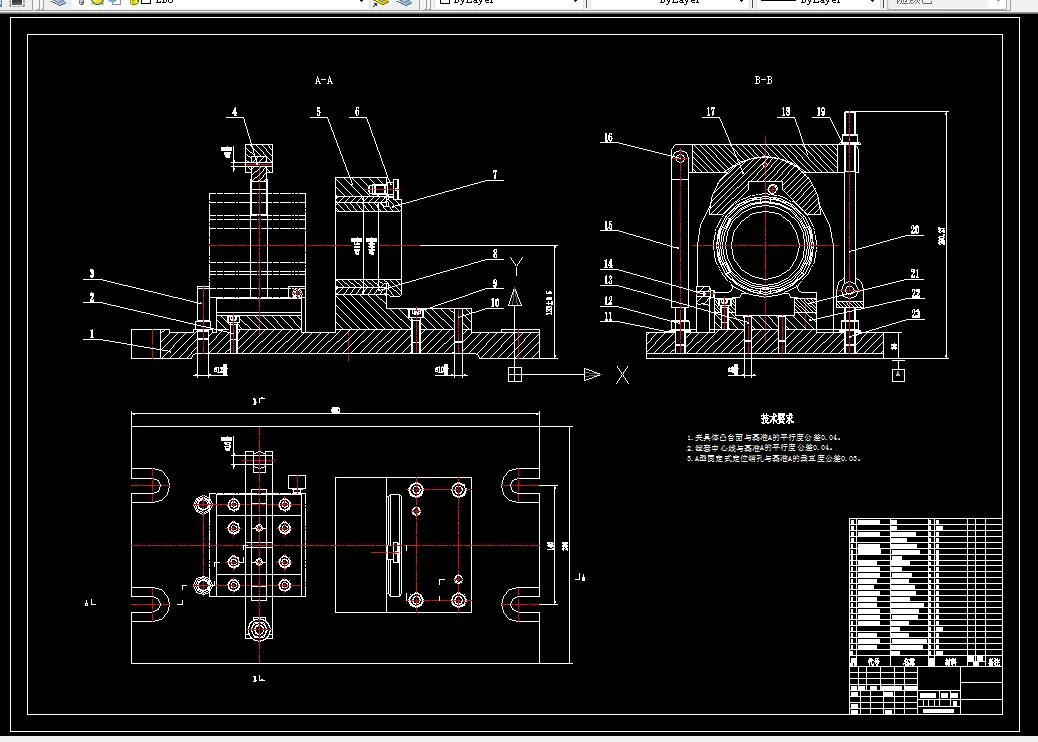Select part balloon number 7
1038x742 pixels.
495,175
